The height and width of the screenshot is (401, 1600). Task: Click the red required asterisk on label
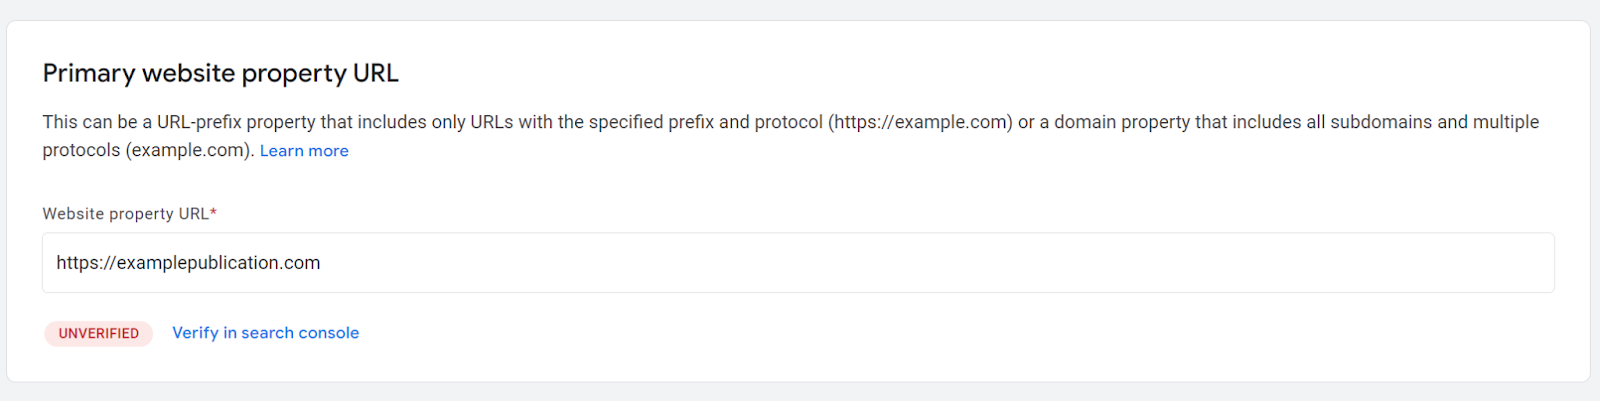(214, 212)
